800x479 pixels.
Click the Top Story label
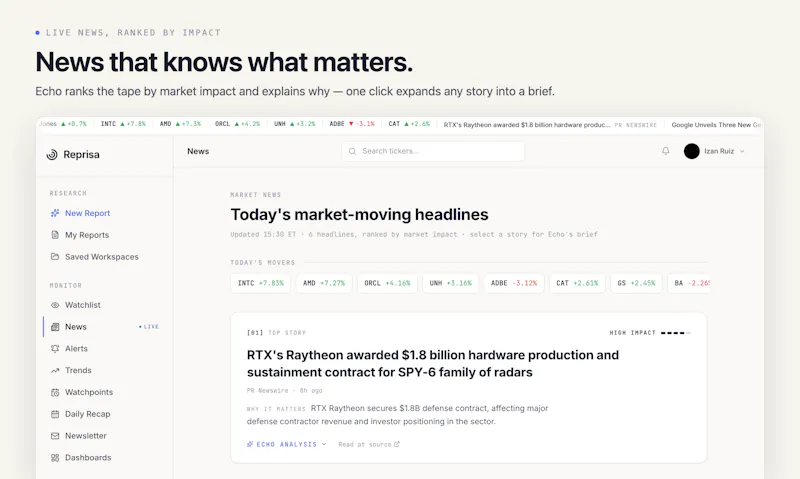tap(287, 333)
